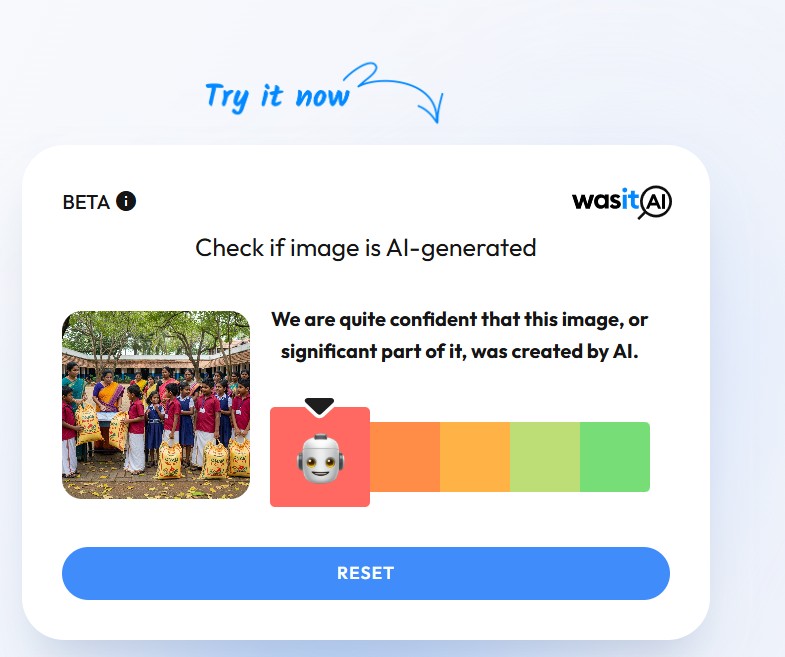Click the "Check if image is AI-generated" heading
This screenshot has width=785, height=657.
(366, 248)
